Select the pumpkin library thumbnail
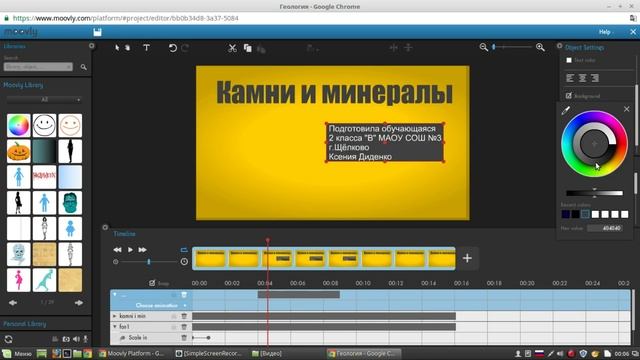 pyautogui.click(x=18, y=151)
